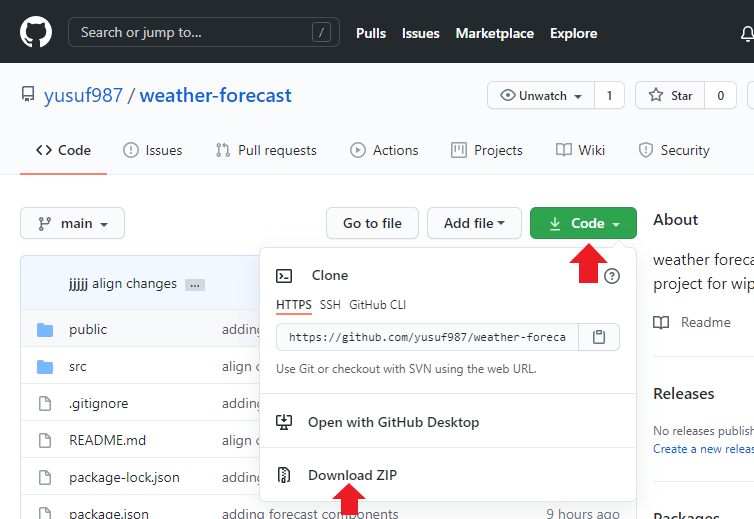This screenshot has width=754, height=519.
Task: Click the zip file icon beside Download ZIP
Action: 284,475
